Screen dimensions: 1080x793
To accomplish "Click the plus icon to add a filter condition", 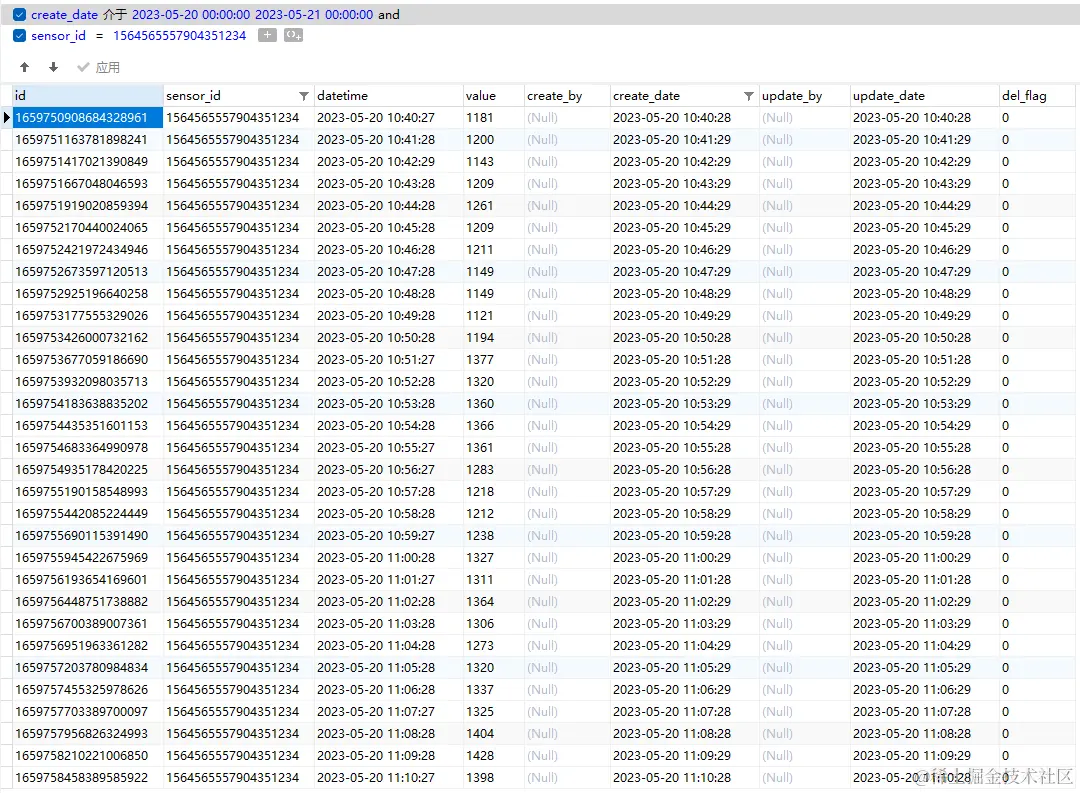I will click(267, 35).
